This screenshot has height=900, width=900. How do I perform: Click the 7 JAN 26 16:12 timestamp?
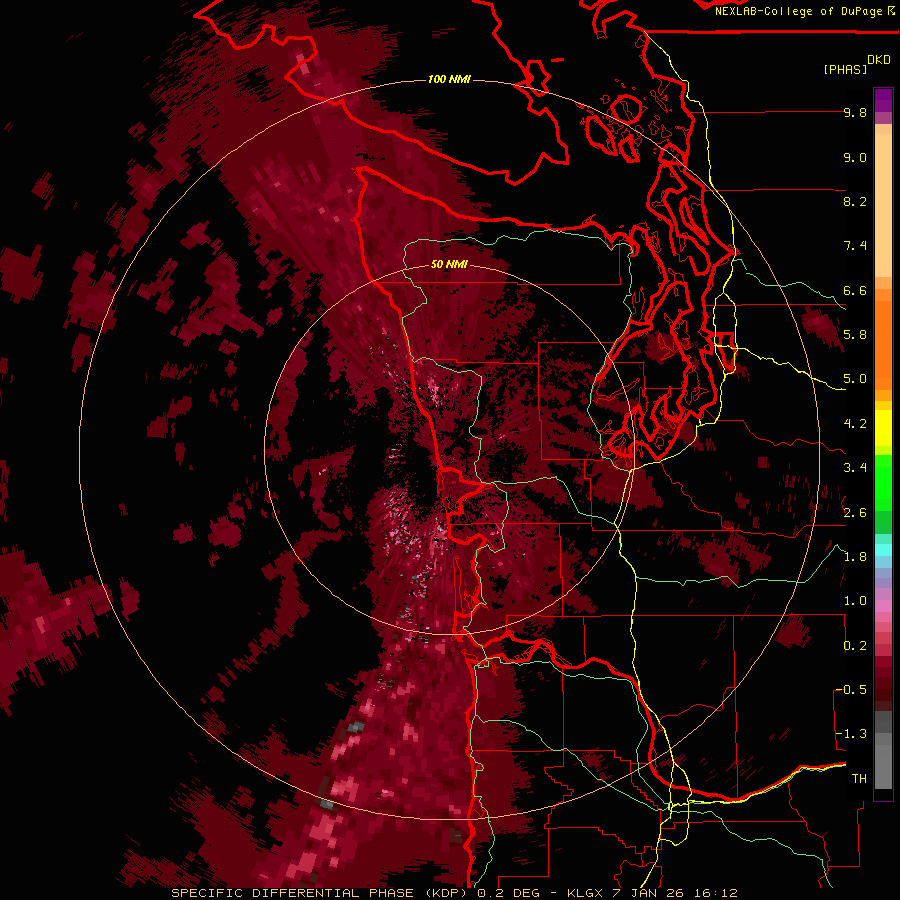(x=675, y=893)
